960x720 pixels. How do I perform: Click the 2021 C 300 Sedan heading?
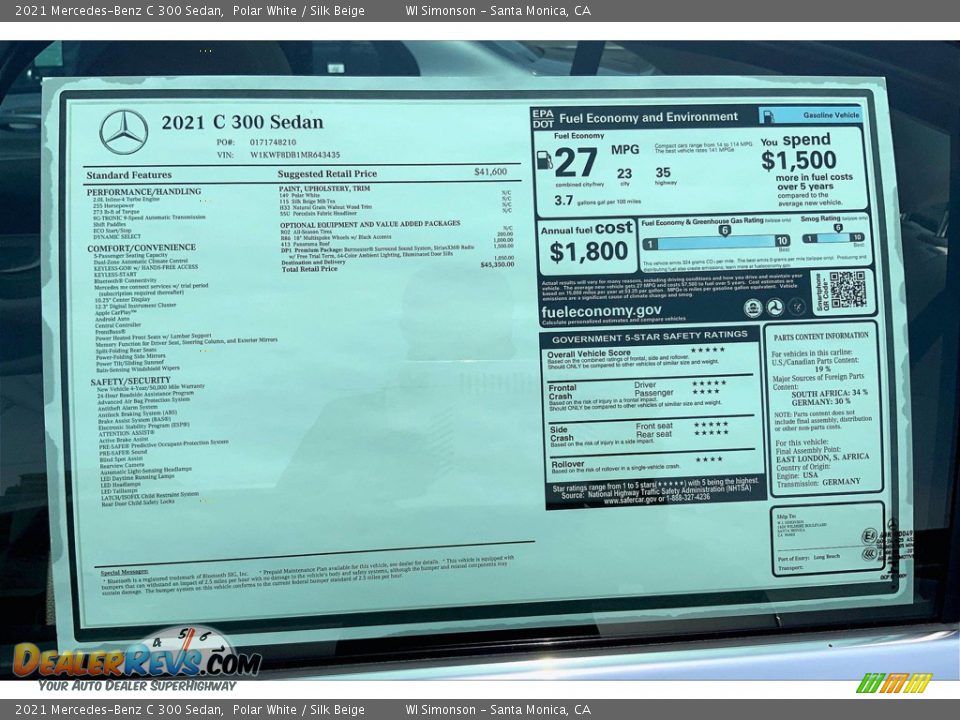[x=242, y=122]
